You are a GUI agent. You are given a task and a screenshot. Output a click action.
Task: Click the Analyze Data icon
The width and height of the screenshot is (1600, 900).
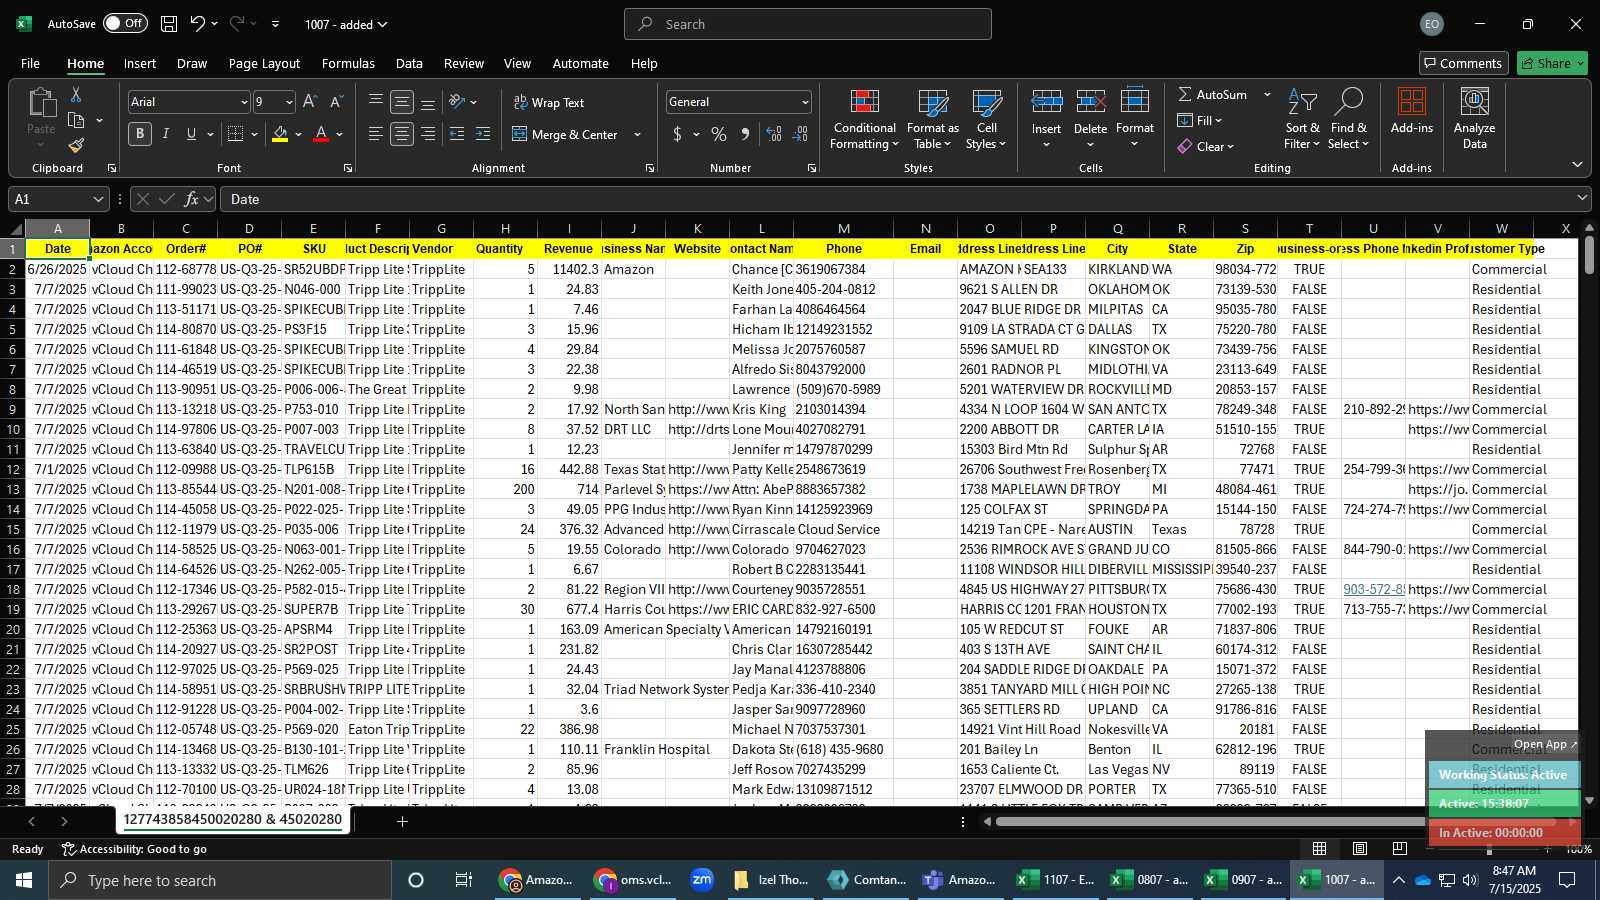1474,120
